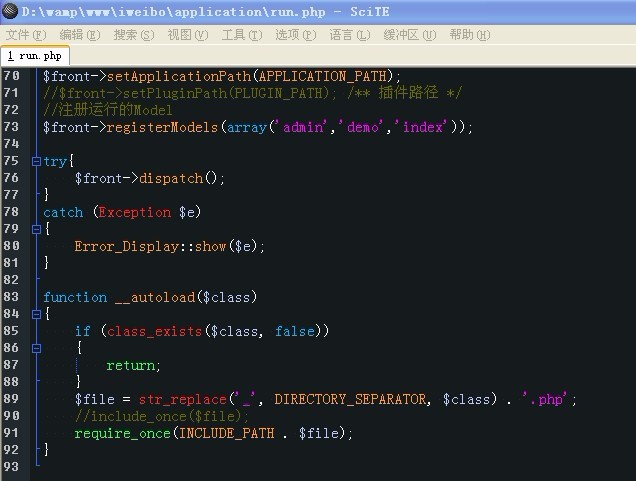The image size is (636, 481).
Task: Open the 选项 (Options) menu
Action: tap(295, 34)
